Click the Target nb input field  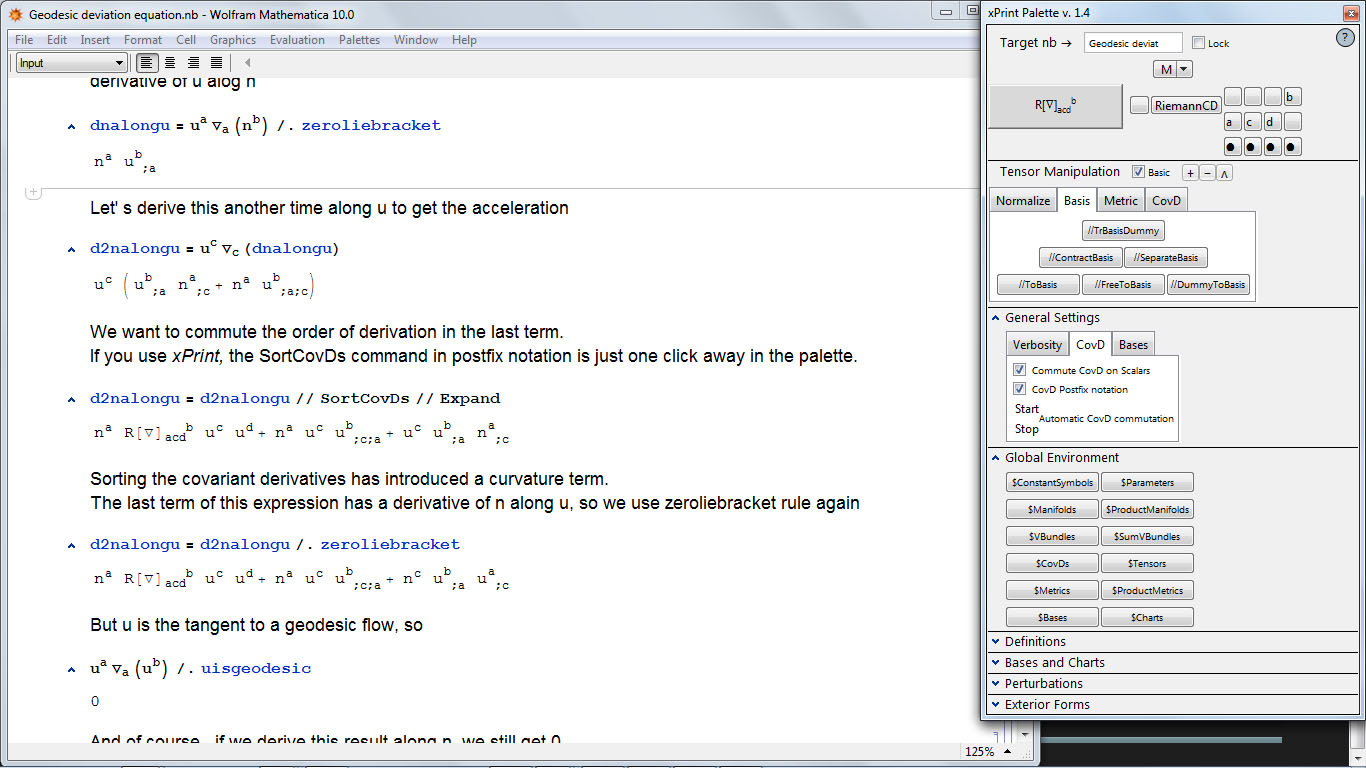(1133, 43)
